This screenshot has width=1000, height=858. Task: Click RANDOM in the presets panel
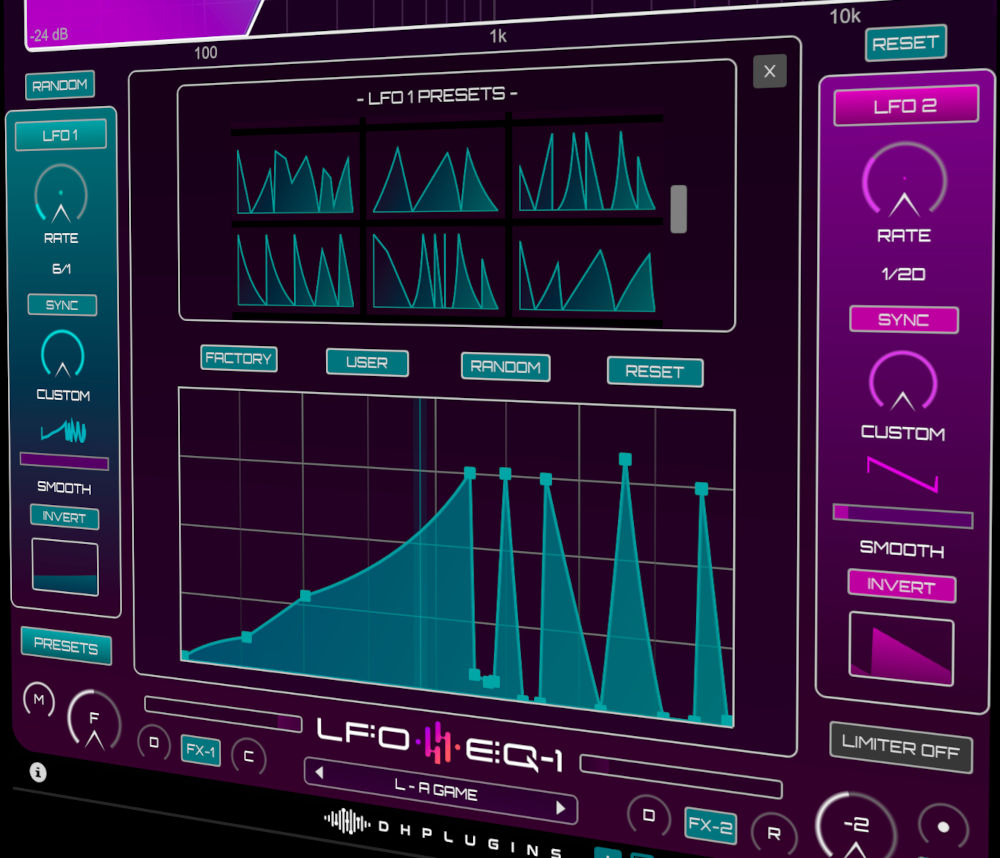506,367
